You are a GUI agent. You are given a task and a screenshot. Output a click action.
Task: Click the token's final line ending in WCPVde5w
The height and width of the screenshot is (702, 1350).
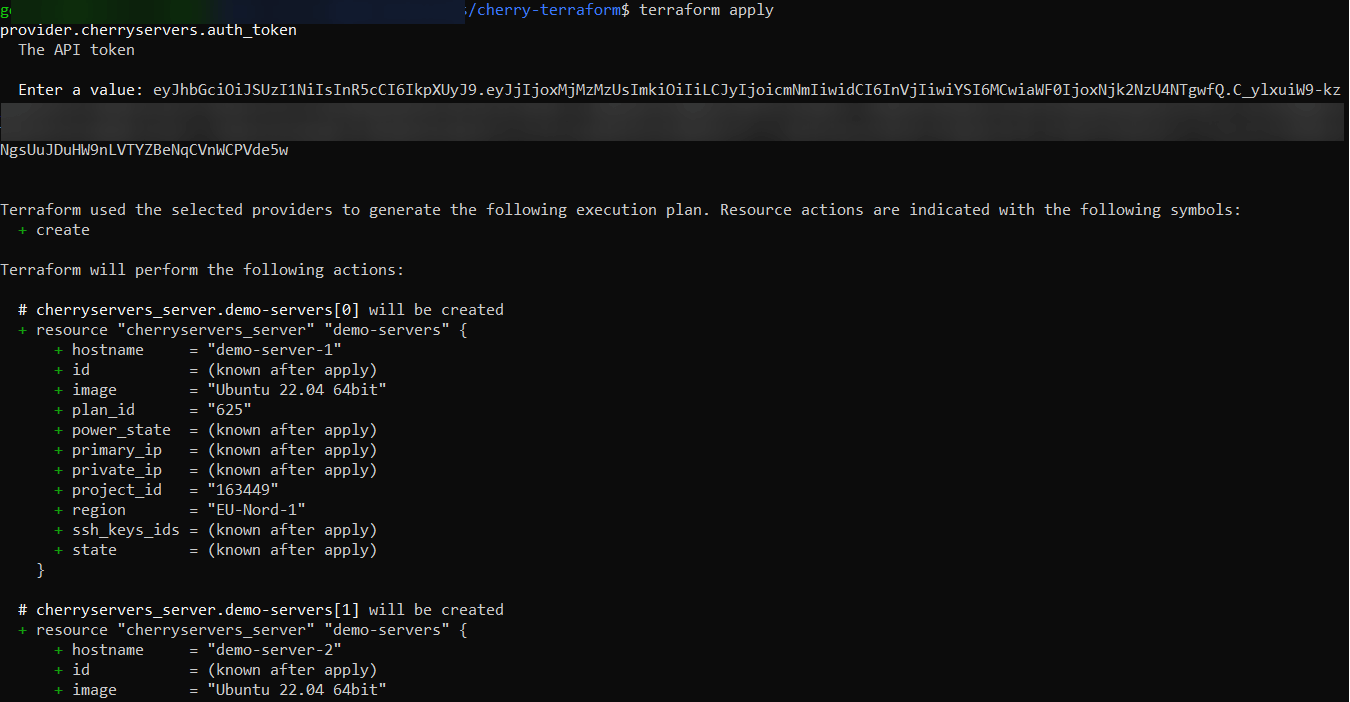click(144, 150)
